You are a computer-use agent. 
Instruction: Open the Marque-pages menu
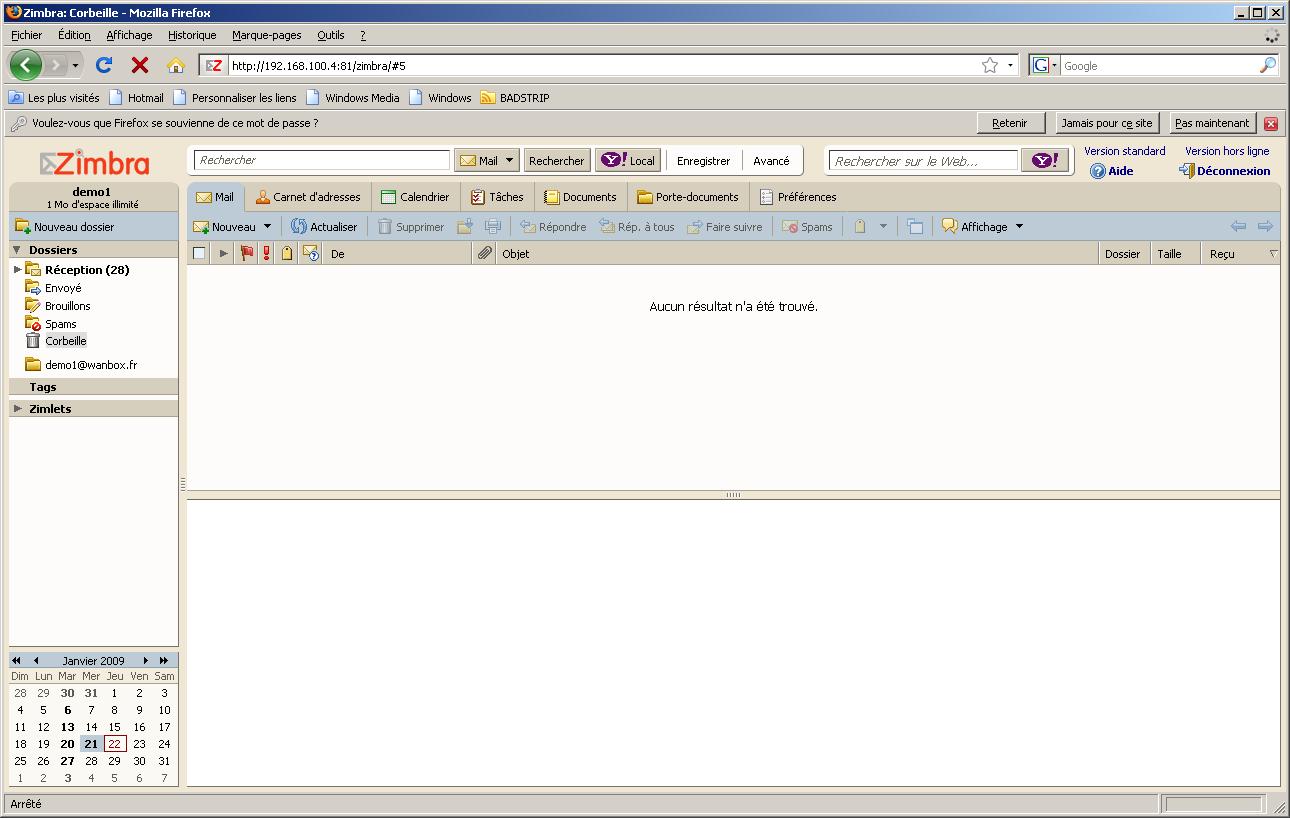pos(266,35)
